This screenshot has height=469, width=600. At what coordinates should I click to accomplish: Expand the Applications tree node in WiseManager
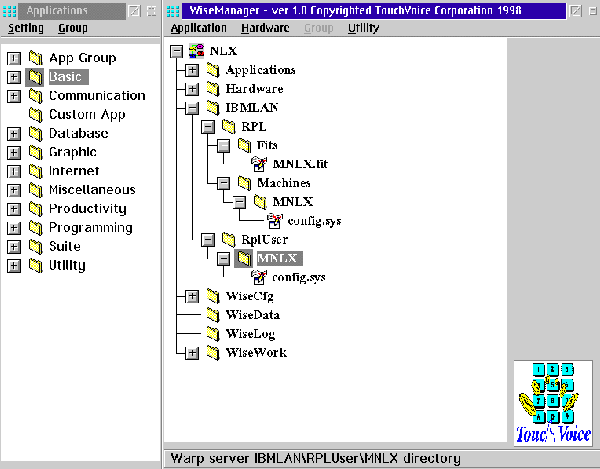tap(192, 70)
